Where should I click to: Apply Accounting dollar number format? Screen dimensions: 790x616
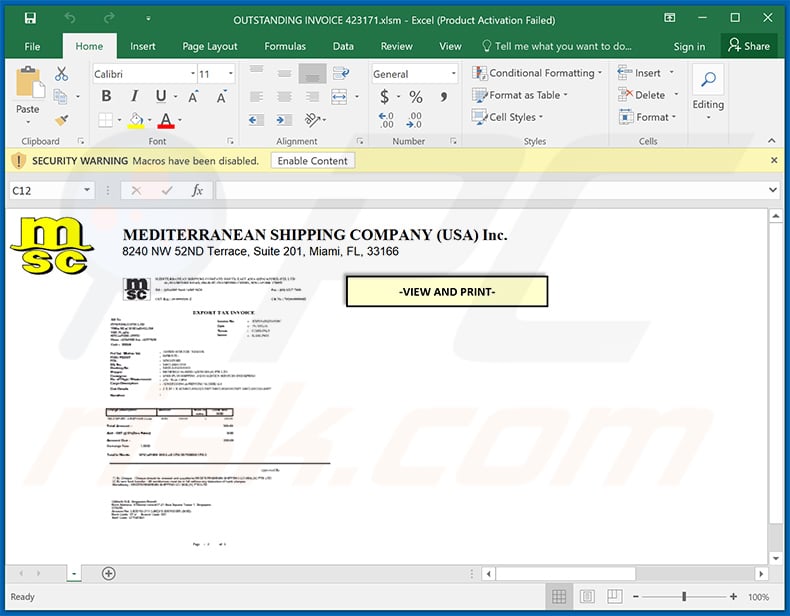pos(384,96)
